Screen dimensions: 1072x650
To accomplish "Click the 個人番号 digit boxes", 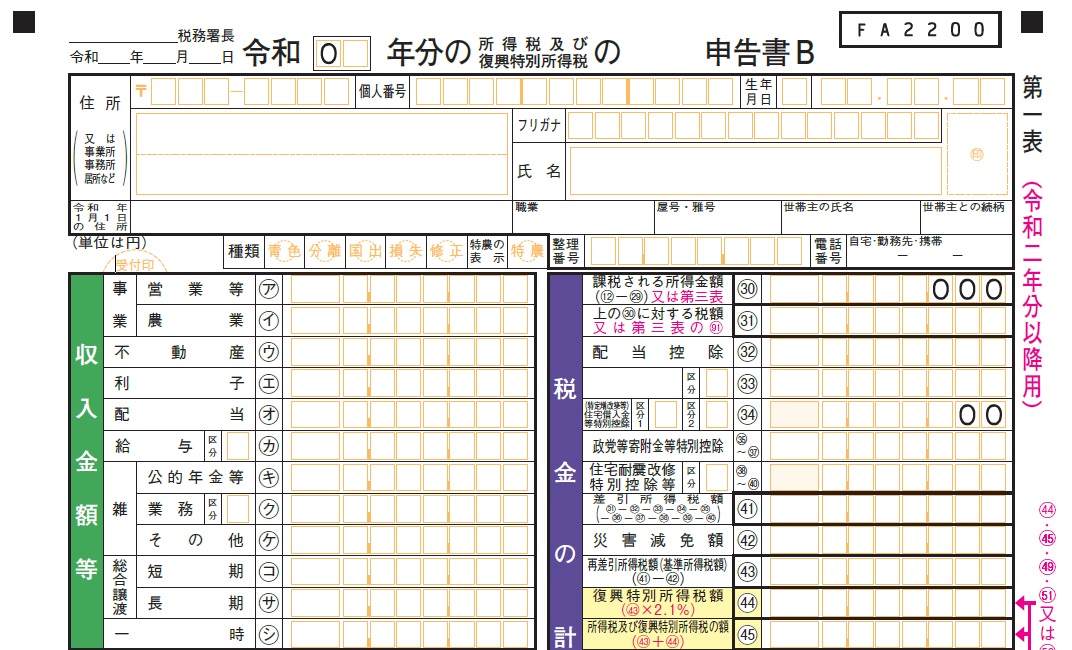I will 574,92.
